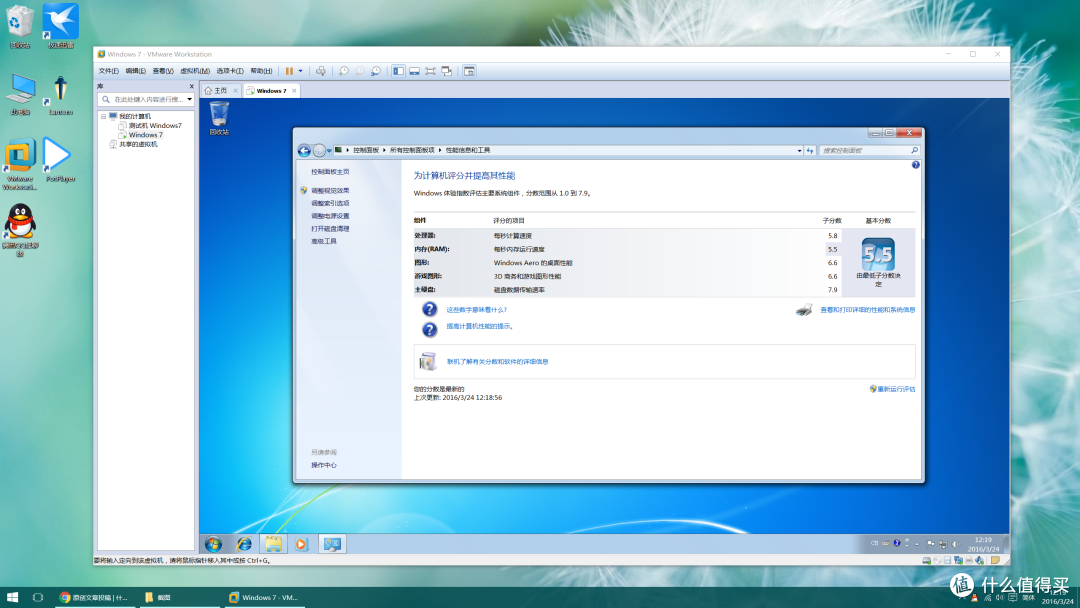Collapse the 我的计算机 tree node
This screenshot has height=608, width=1080.
point(103,116)
